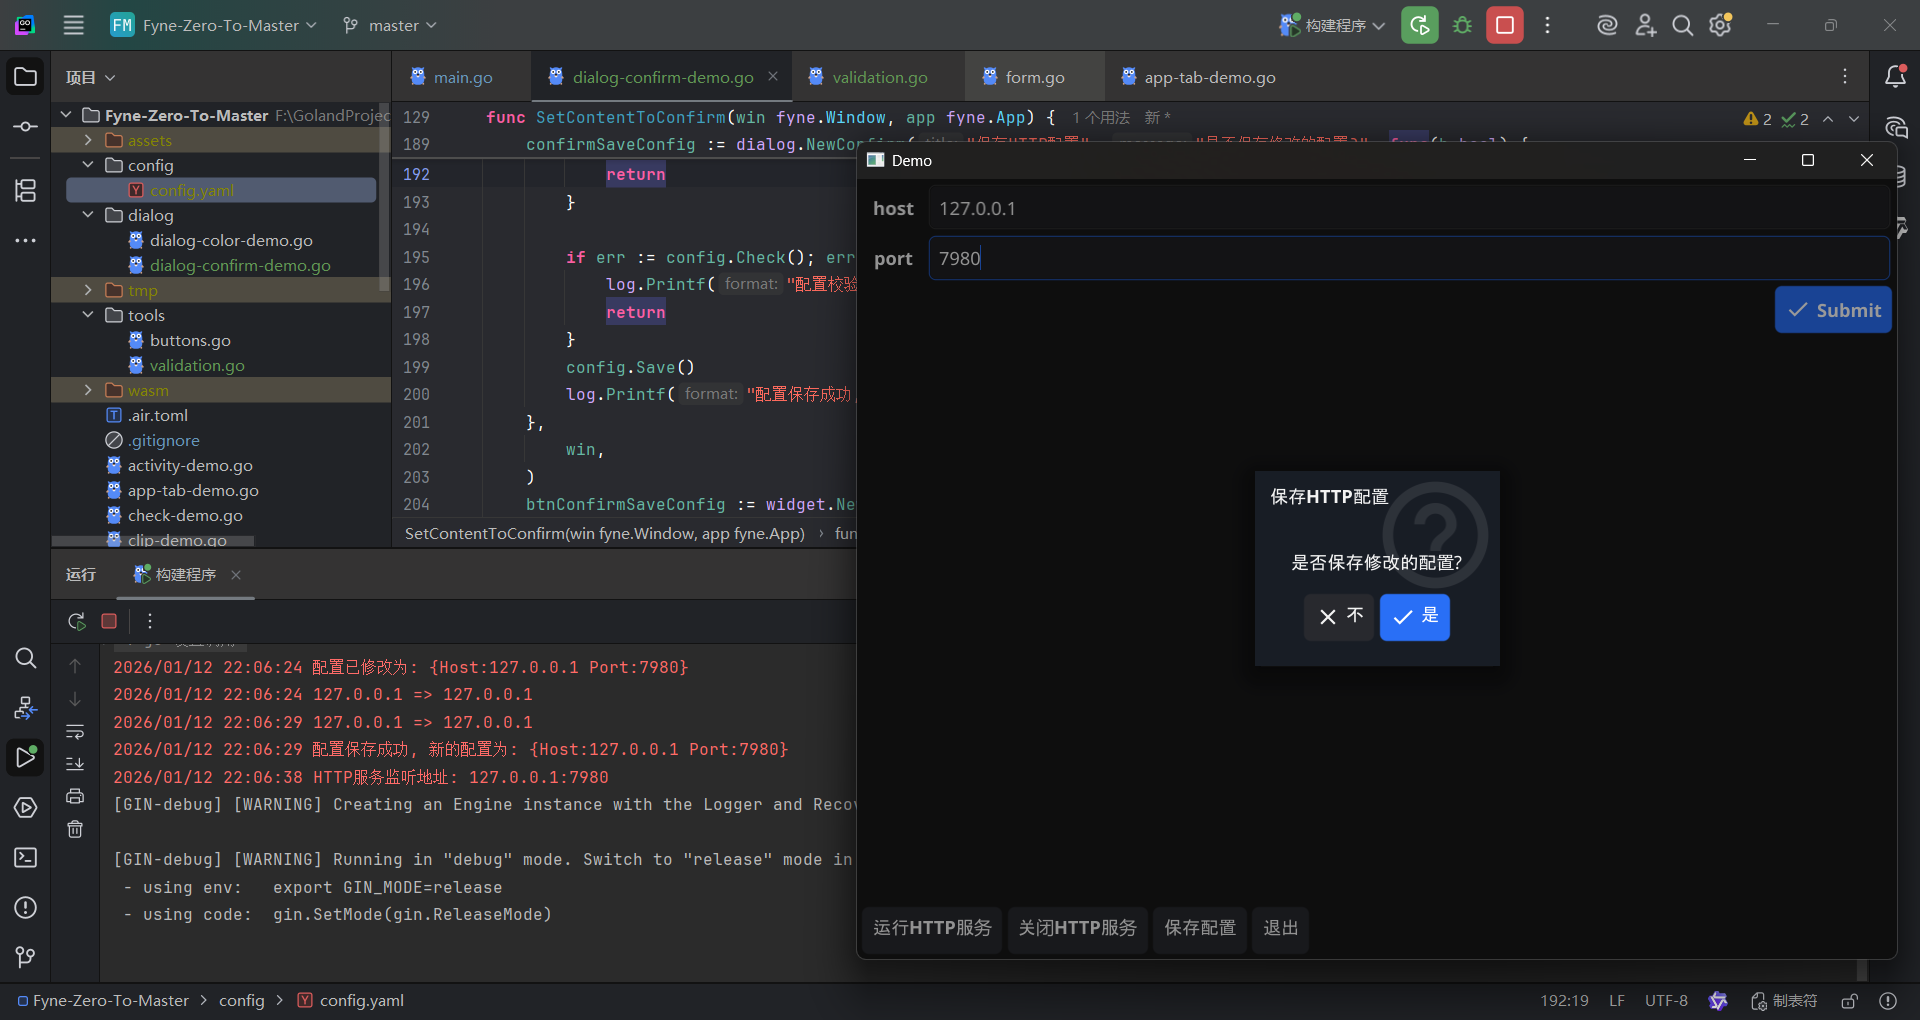Collapse the dialog folder in project tree
The image size is (1920, 1020).
pos(88,215)
